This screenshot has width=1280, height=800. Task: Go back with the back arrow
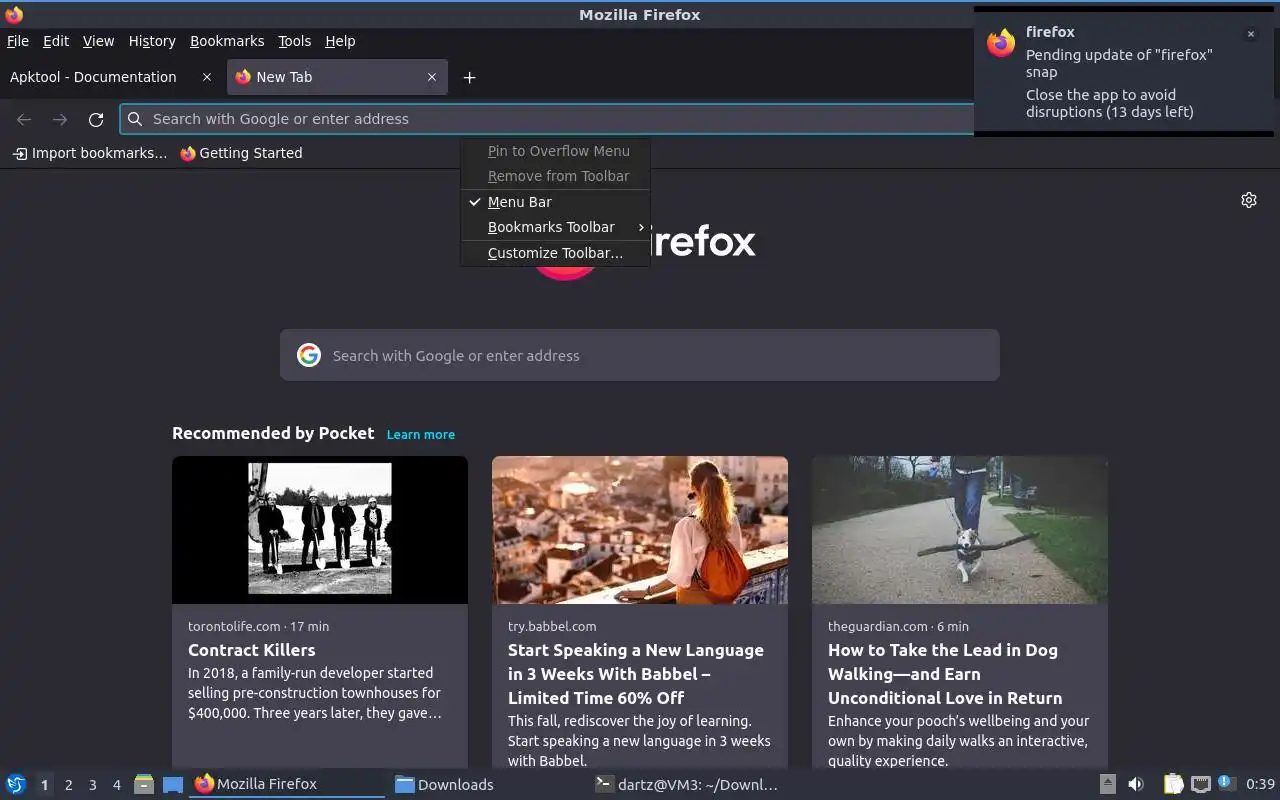(x=24, y=119)
